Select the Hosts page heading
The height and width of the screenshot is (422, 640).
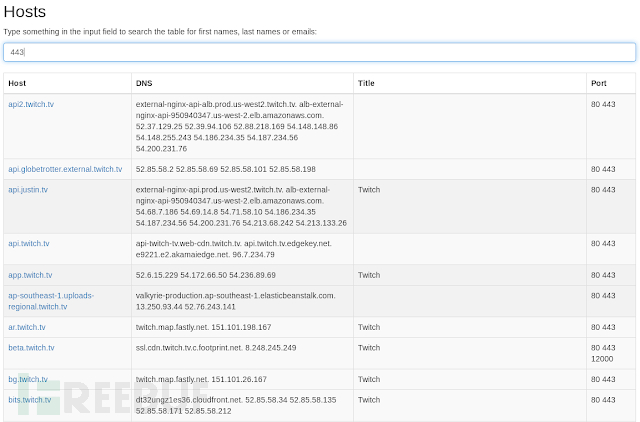click(x=25, y=11)
